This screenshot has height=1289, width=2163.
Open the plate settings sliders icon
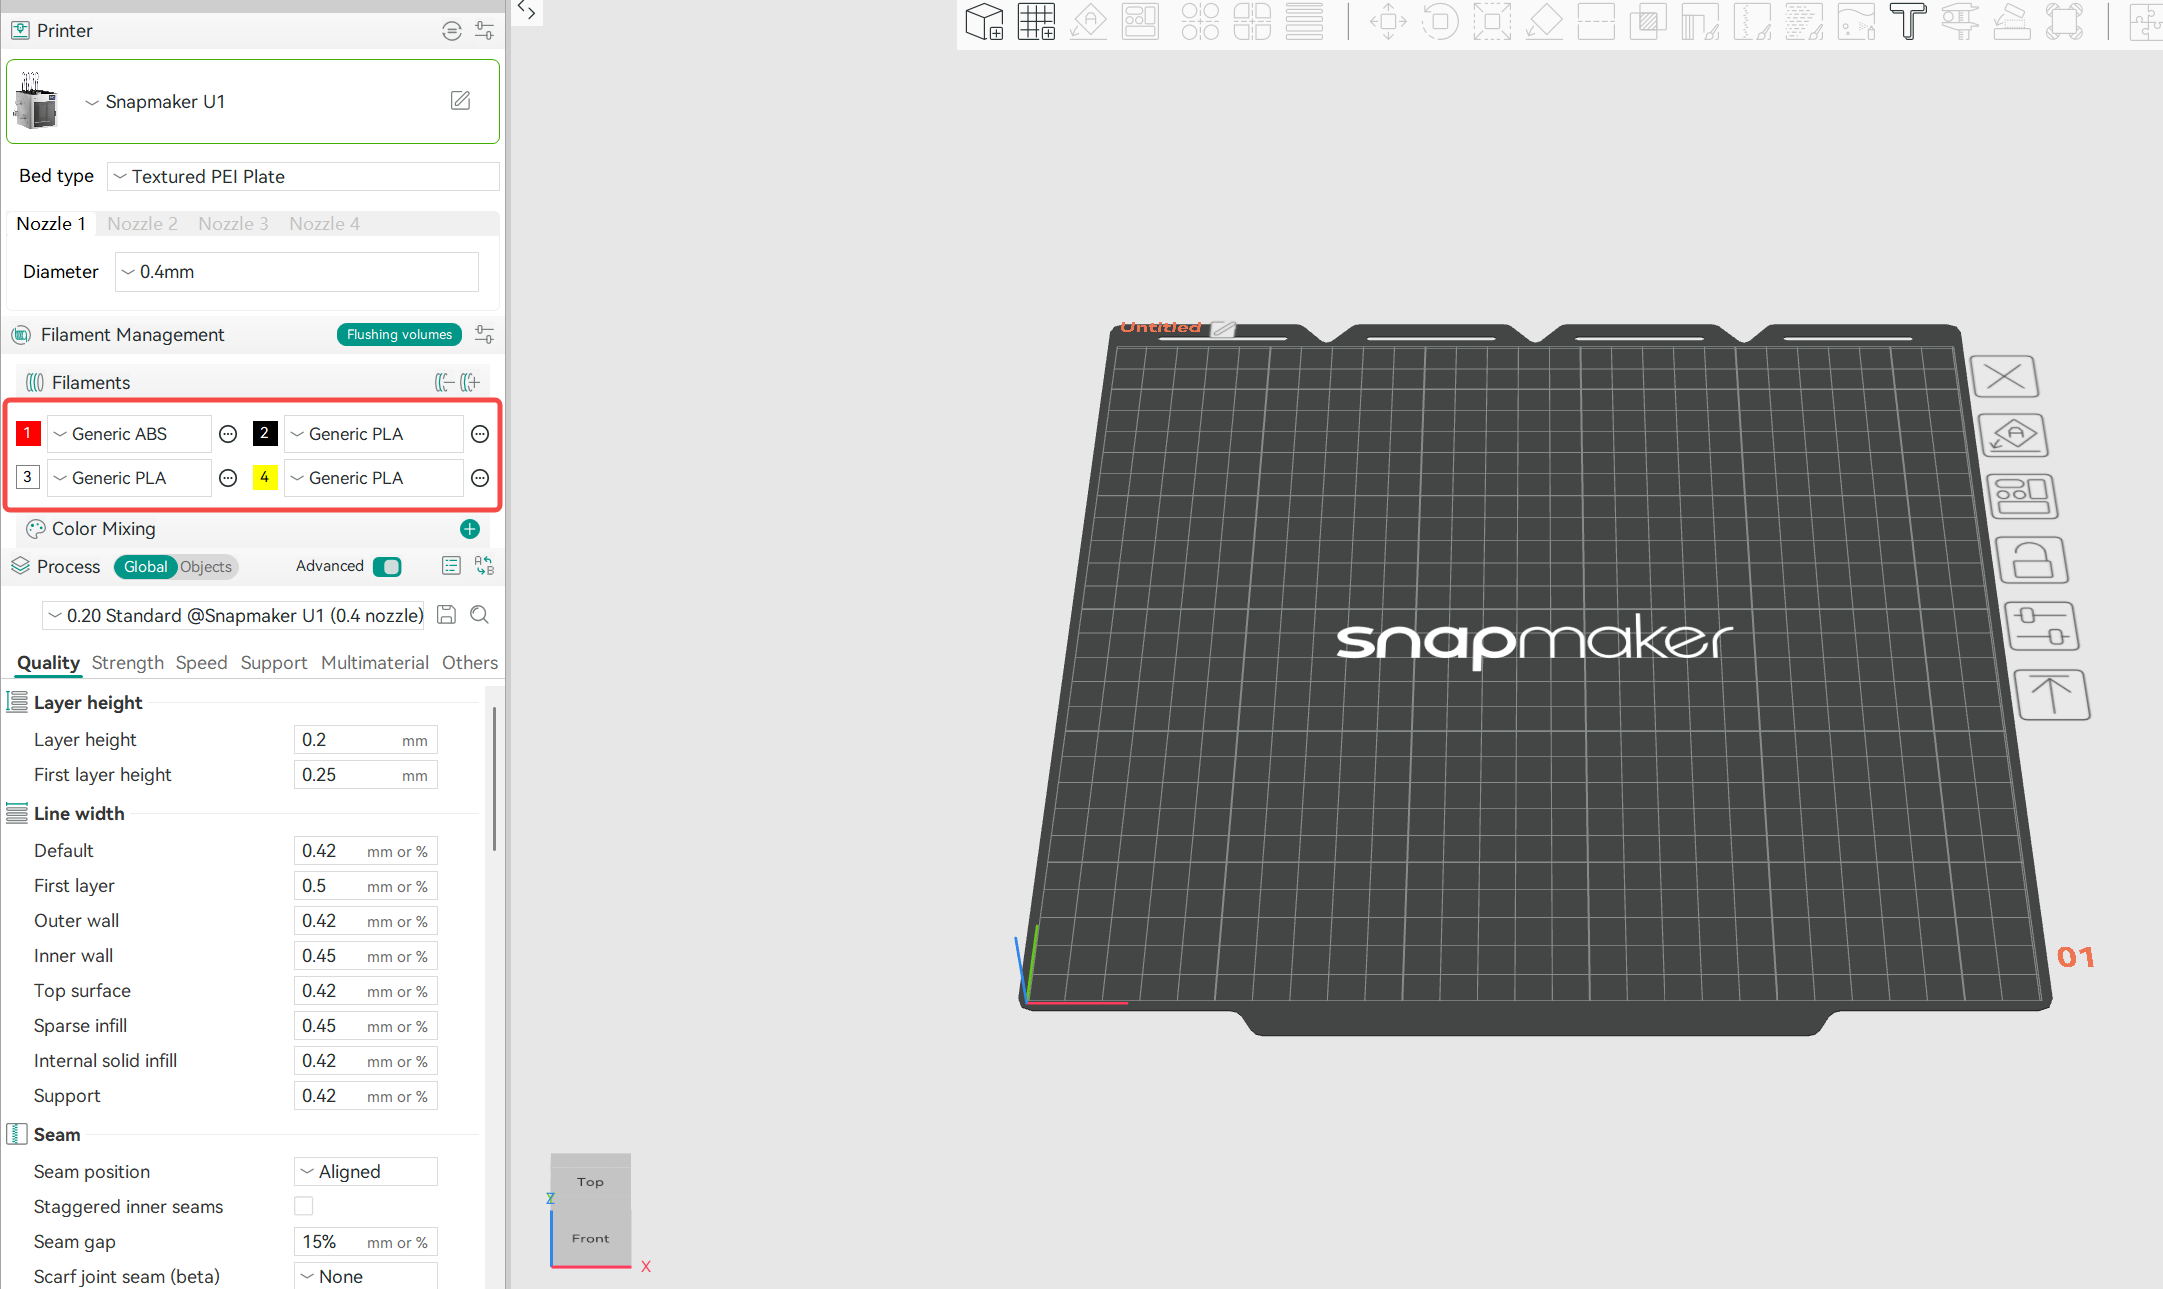click(x=2042, y=627)
